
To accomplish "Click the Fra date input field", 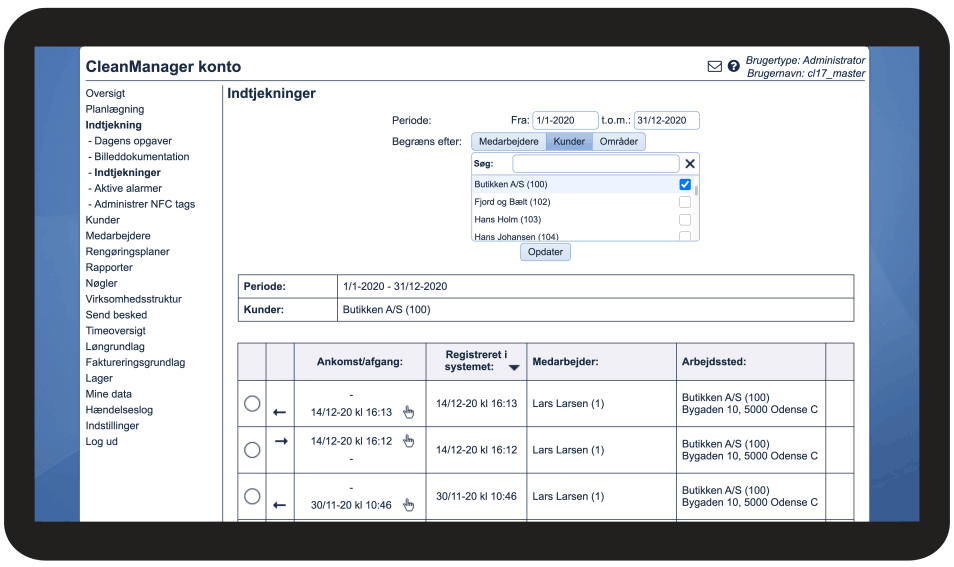I will [x=565, y=120].
